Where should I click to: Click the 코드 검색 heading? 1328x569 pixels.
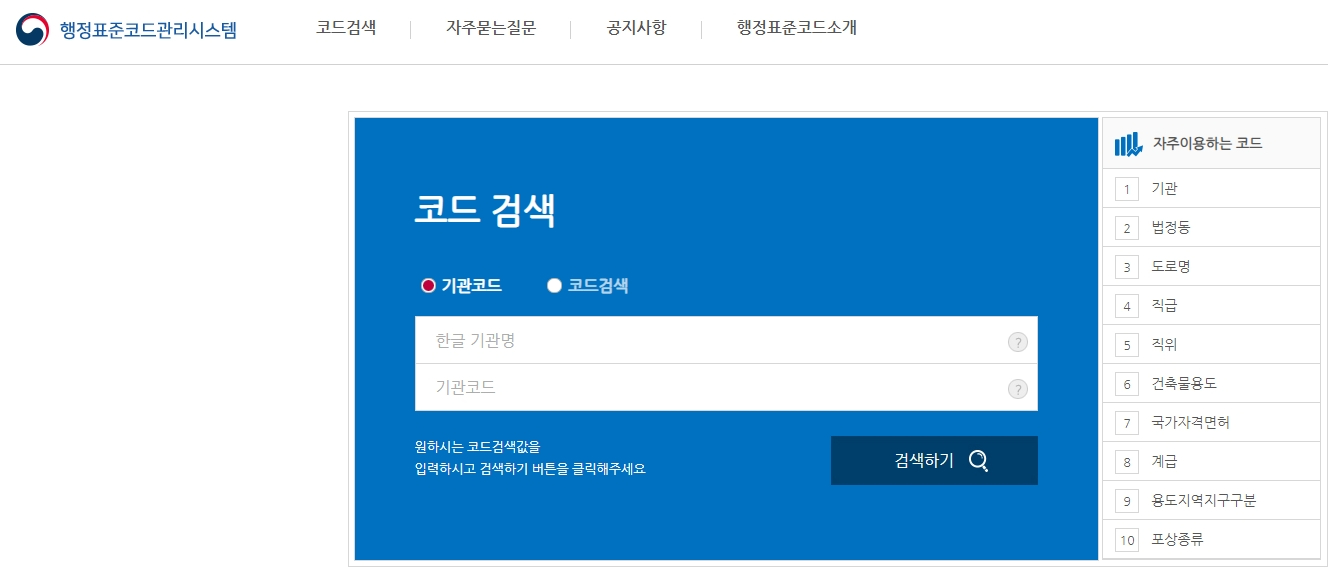[x=485, y=211]
